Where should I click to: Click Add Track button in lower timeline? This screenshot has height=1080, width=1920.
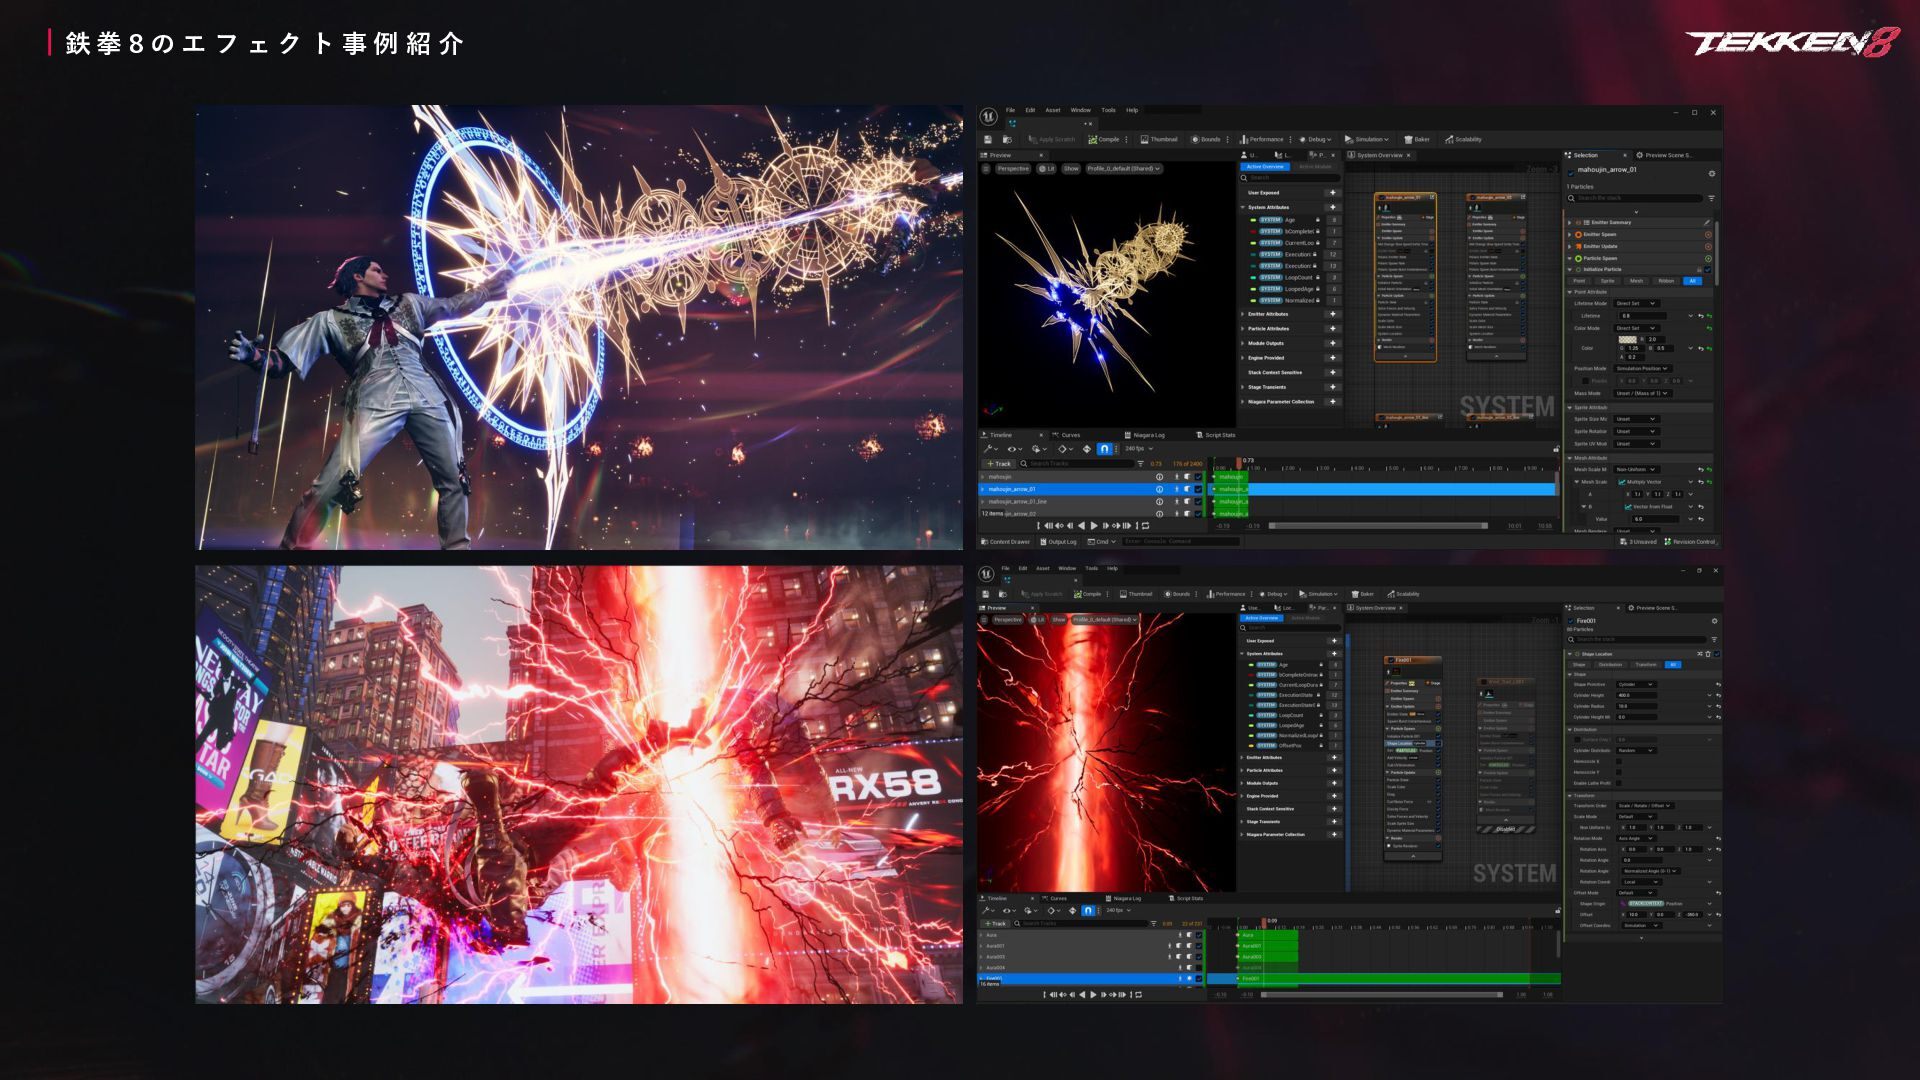tap(995, 923)
